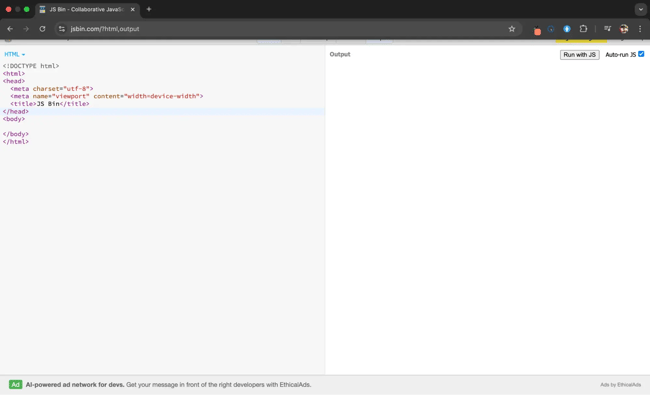Image resolution: width=650 pixels, height=395 pixels.
Task: Open the HTML panel dropdown
Action: click(x=15, y=54)
